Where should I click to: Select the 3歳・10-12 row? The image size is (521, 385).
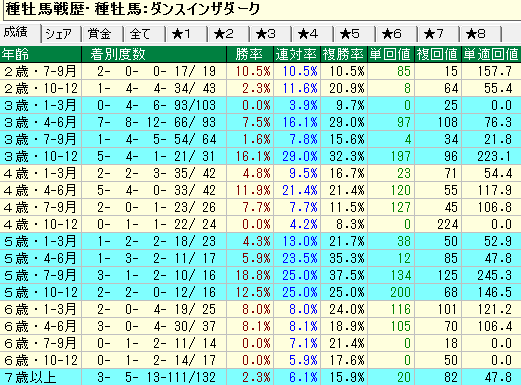click(x=260, y=156)
